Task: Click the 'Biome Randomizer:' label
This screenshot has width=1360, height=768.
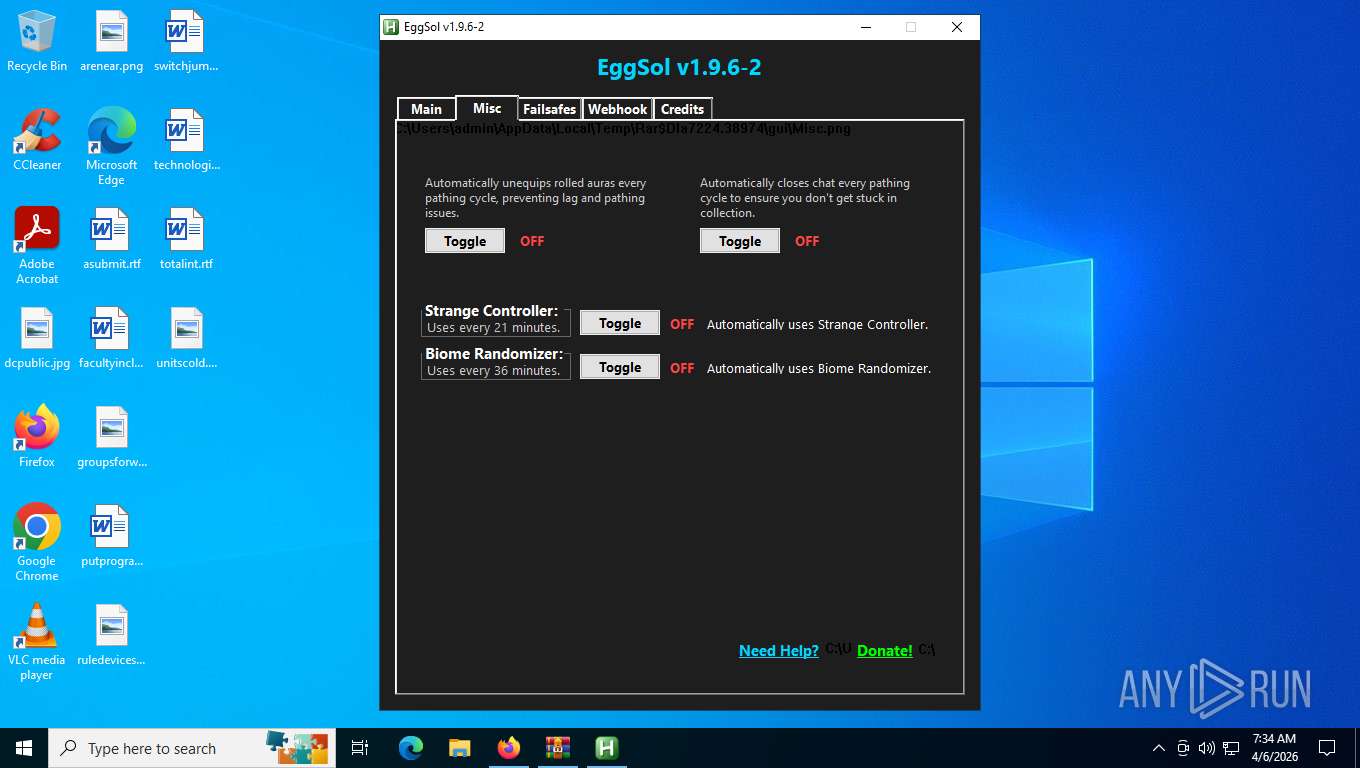Action: pyautogui.click(x=494, y=354)
